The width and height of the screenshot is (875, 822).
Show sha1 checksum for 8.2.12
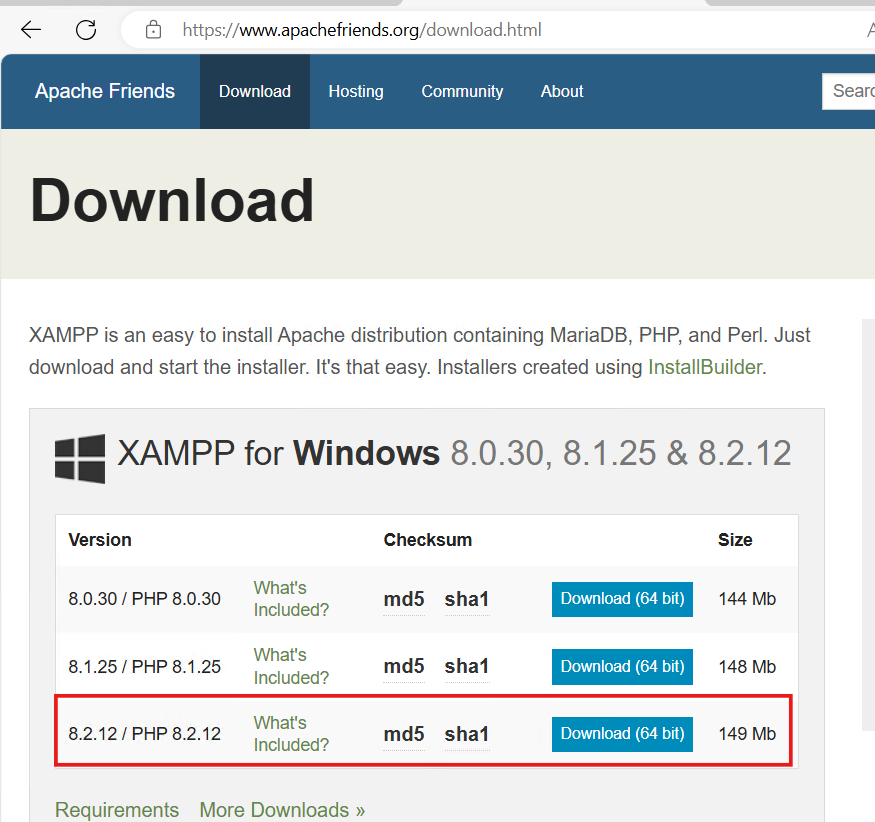tap(467, 734)
